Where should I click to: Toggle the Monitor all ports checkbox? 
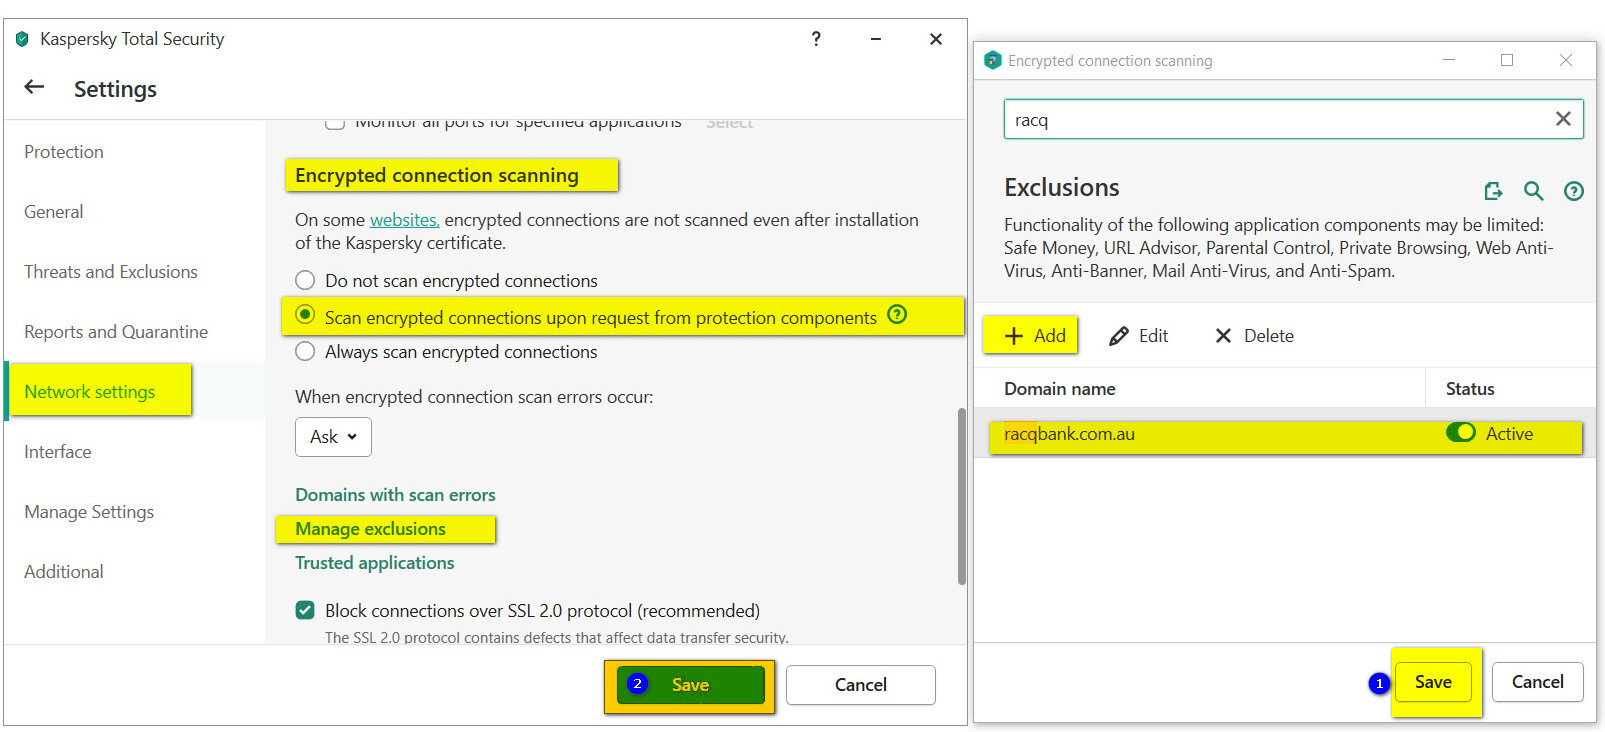tap(335, 123)
